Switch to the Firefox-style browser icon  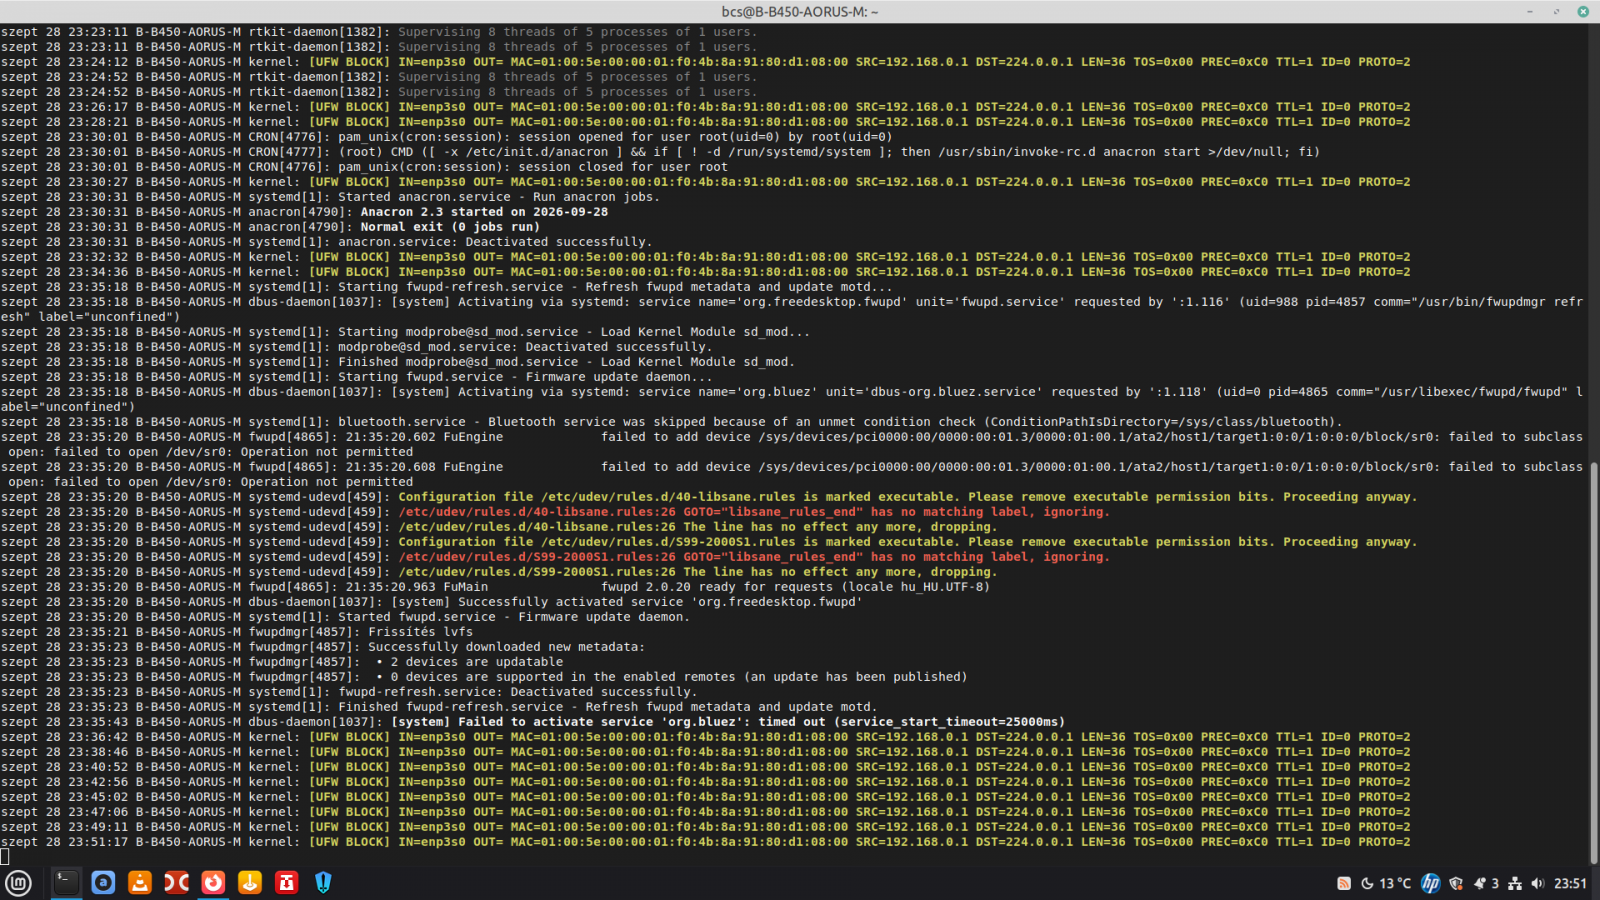click(213, 882)
